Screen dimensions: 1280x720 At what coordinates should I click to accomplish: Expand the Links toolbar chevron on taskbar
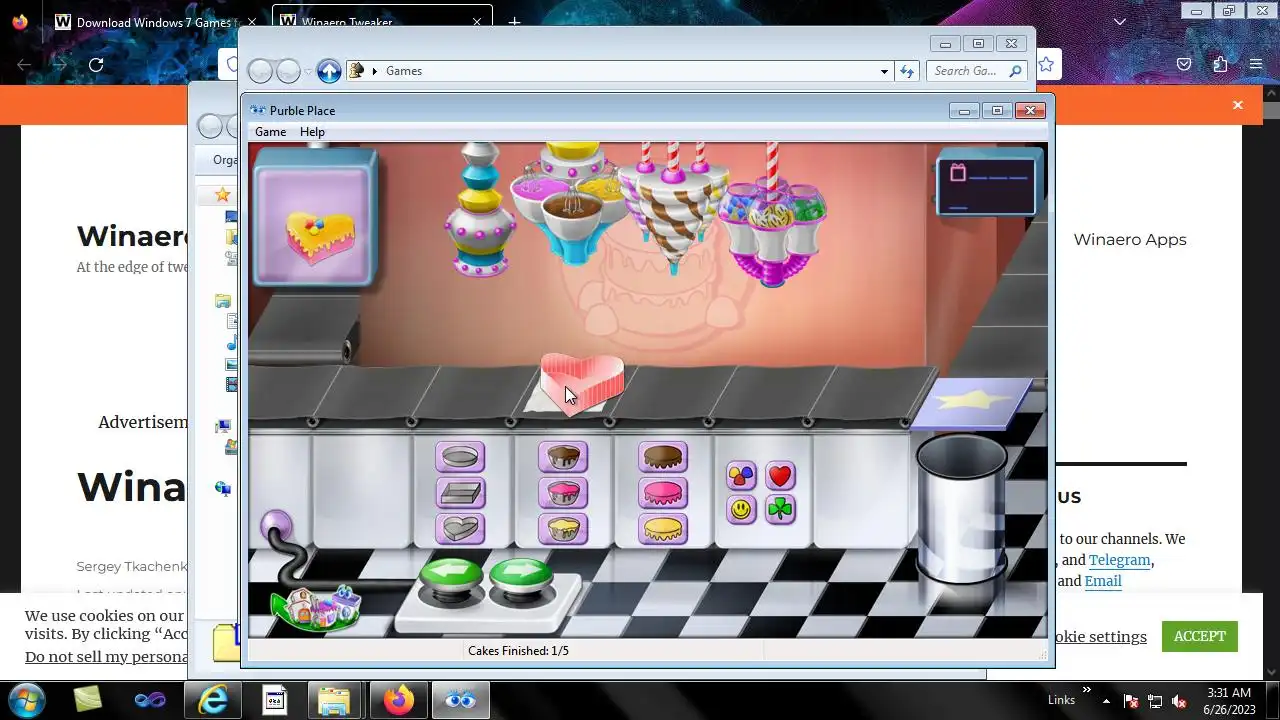pyautogui.click(x=1087, y=691)
